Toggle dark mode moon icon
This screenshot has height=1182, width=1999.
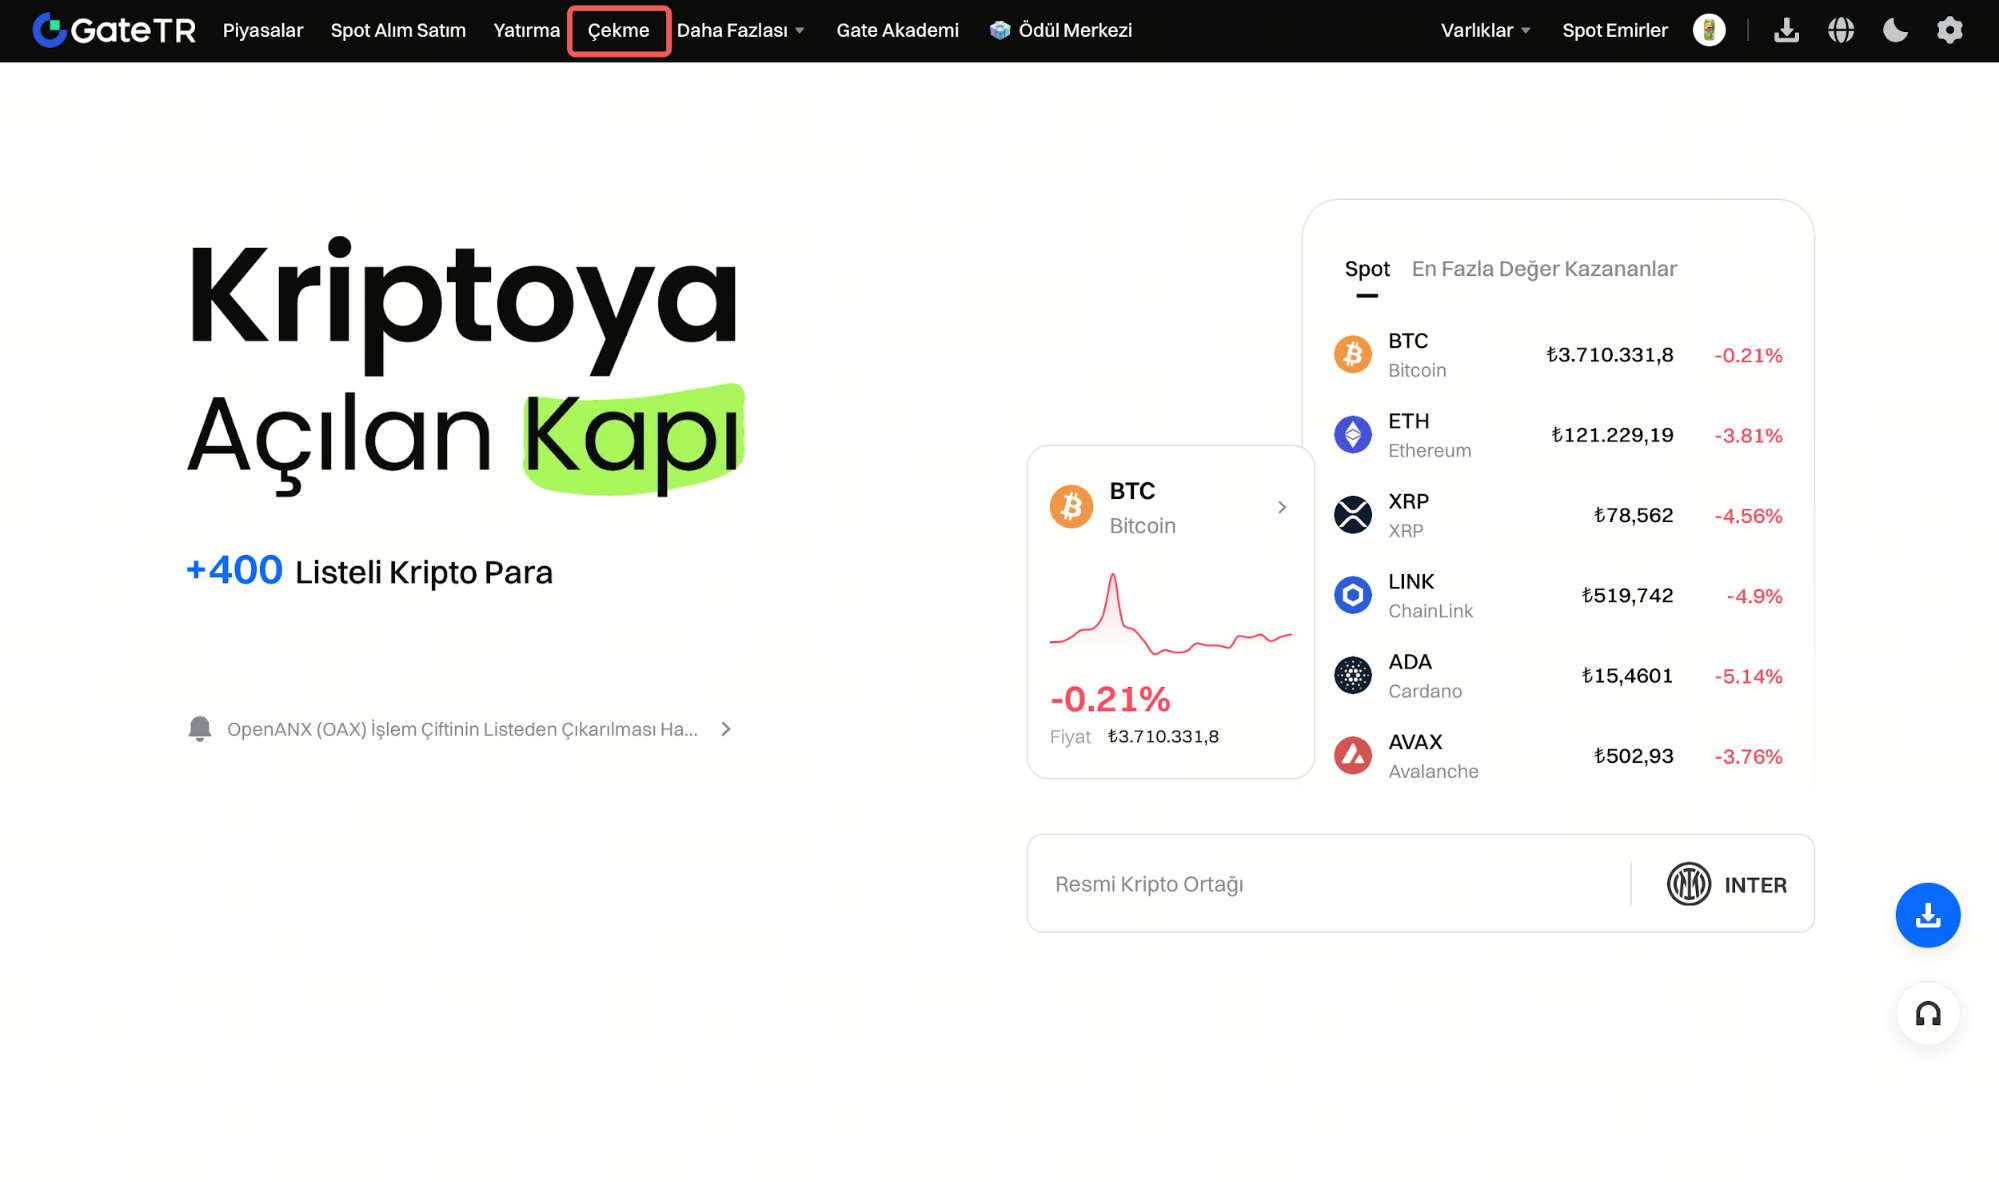click(1895, 30)
